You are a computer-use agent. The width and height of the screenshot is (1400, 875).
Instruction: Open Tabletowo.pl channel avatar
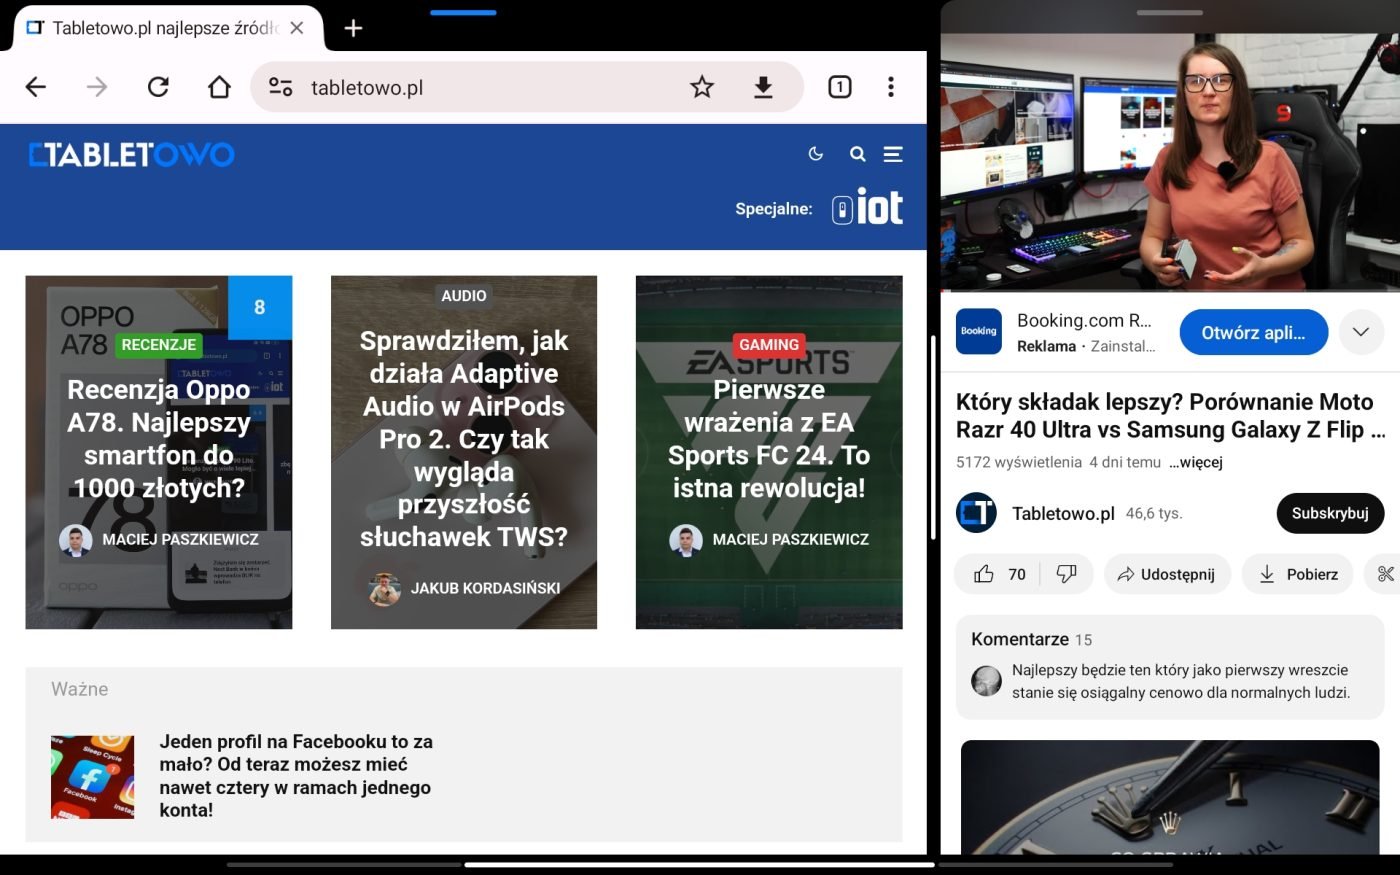point(976,513)
